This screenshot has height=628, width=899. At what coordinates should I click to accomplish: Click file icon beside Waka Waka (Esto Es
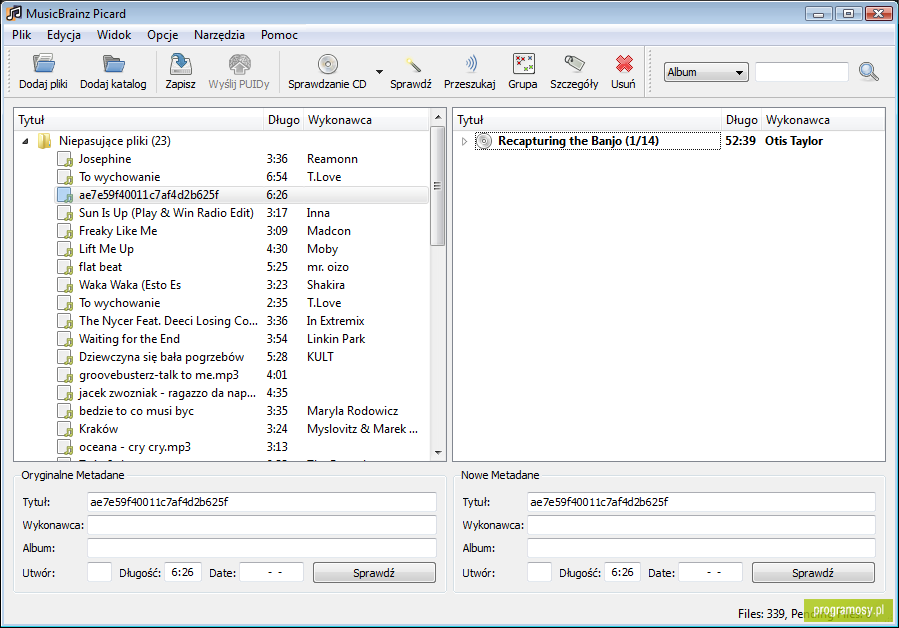[x=65, y=285]
